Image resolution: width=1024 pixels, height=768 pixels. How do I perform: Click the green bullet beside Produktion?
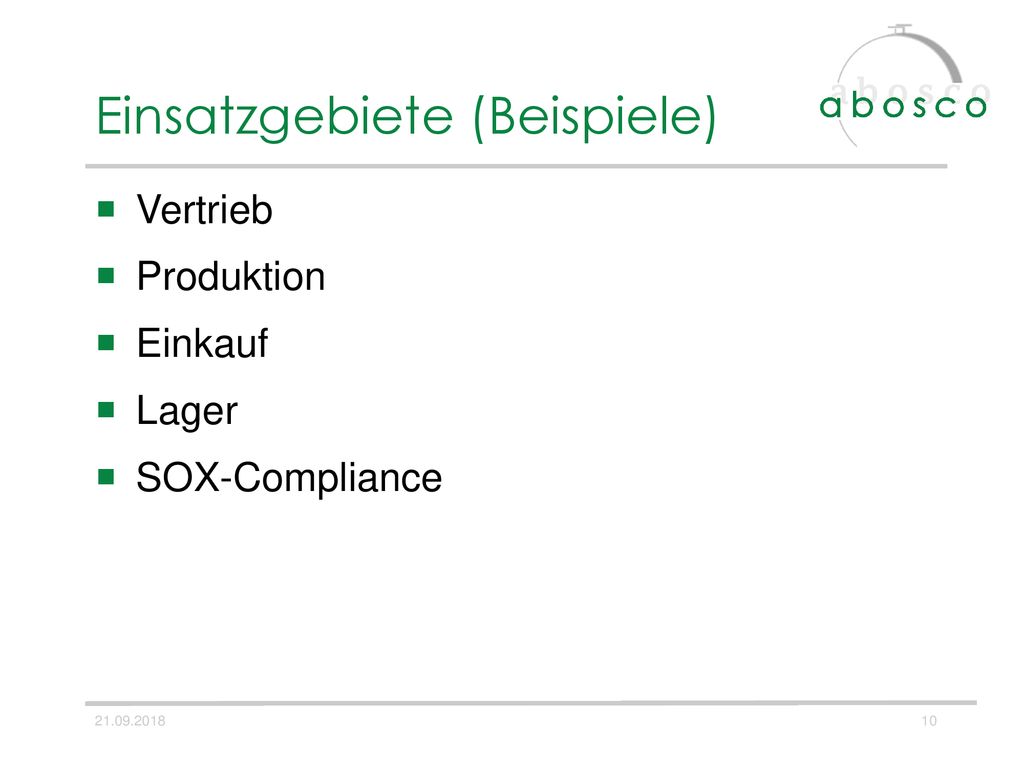pos(106,276)
